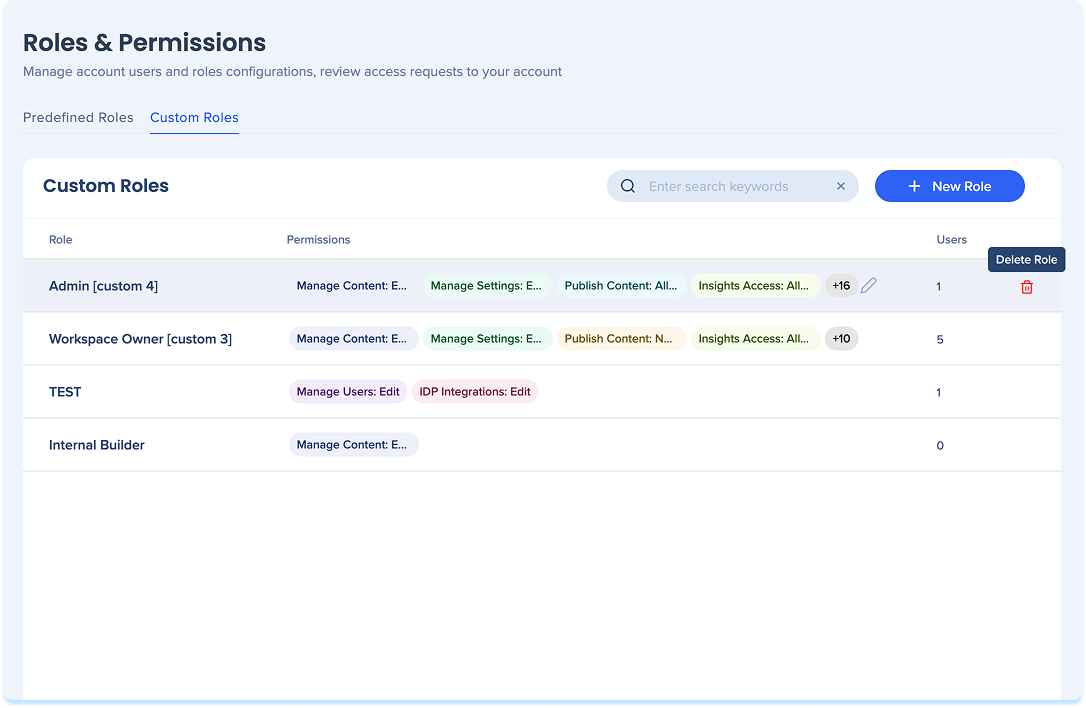Expand the +10 permissions badge

(x=840, y=339)
